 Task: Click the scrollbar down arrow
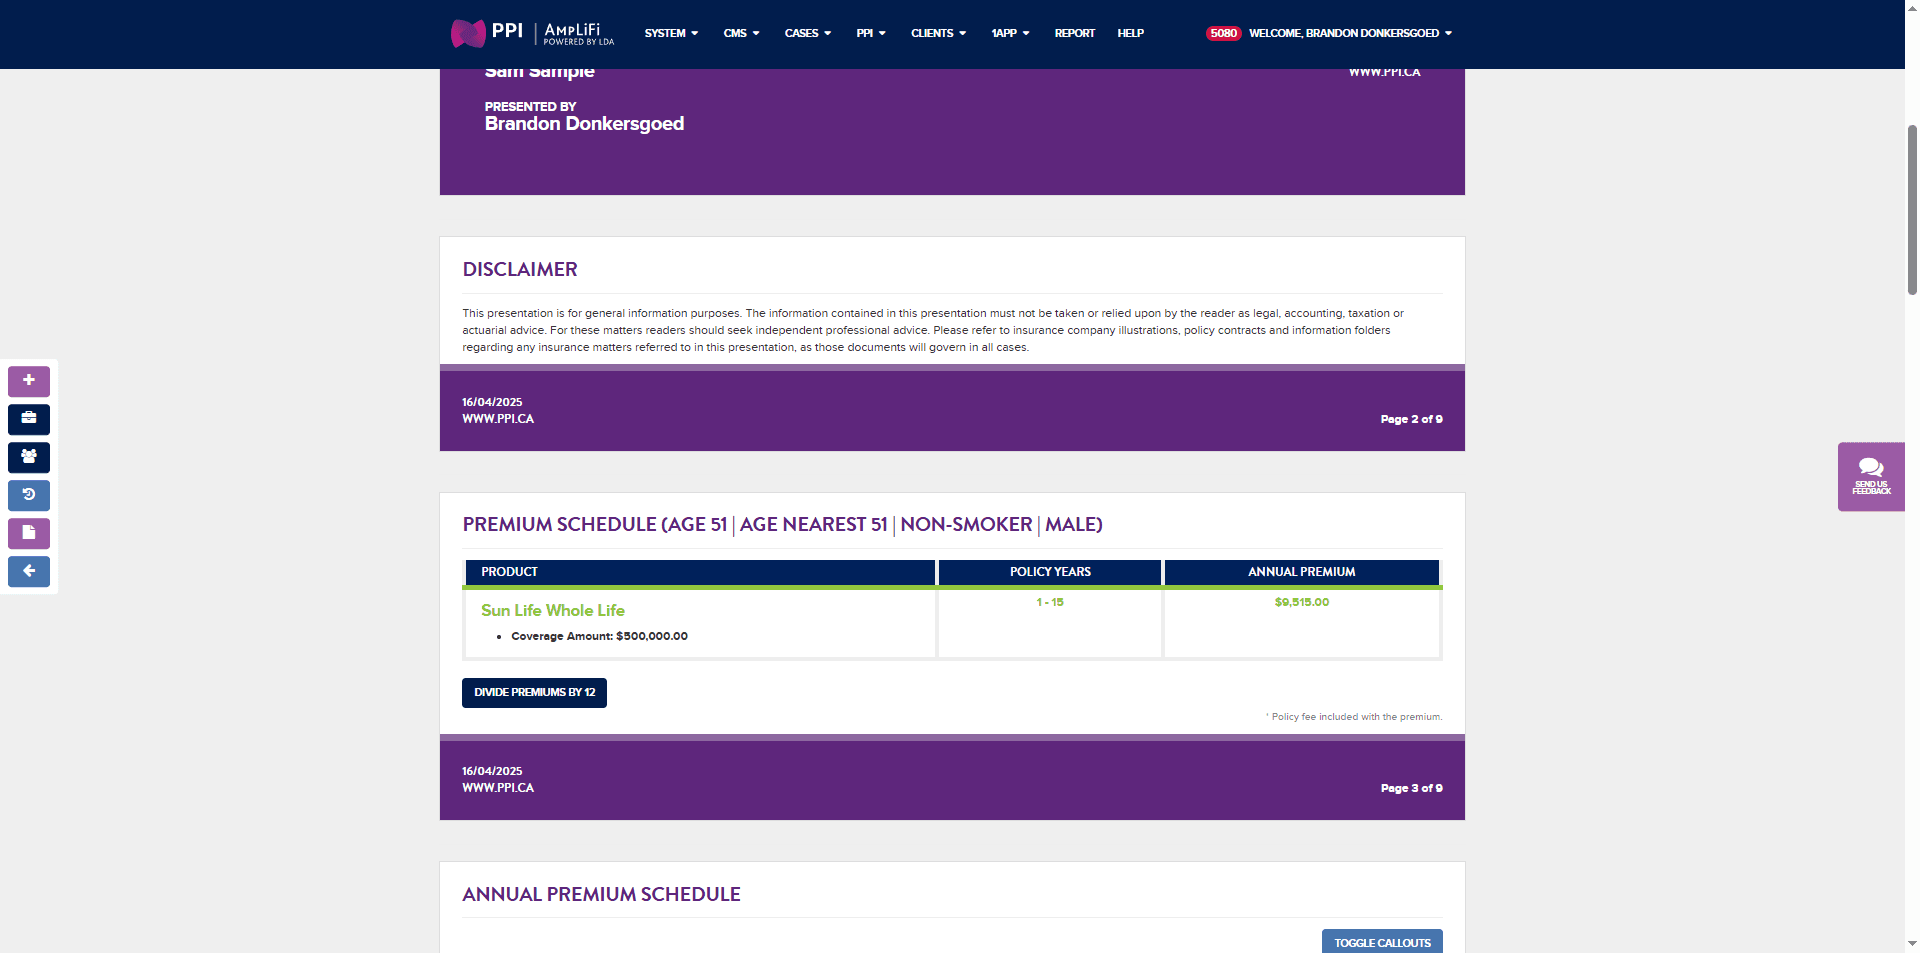pyautogui.click(x=1912, y=944)
